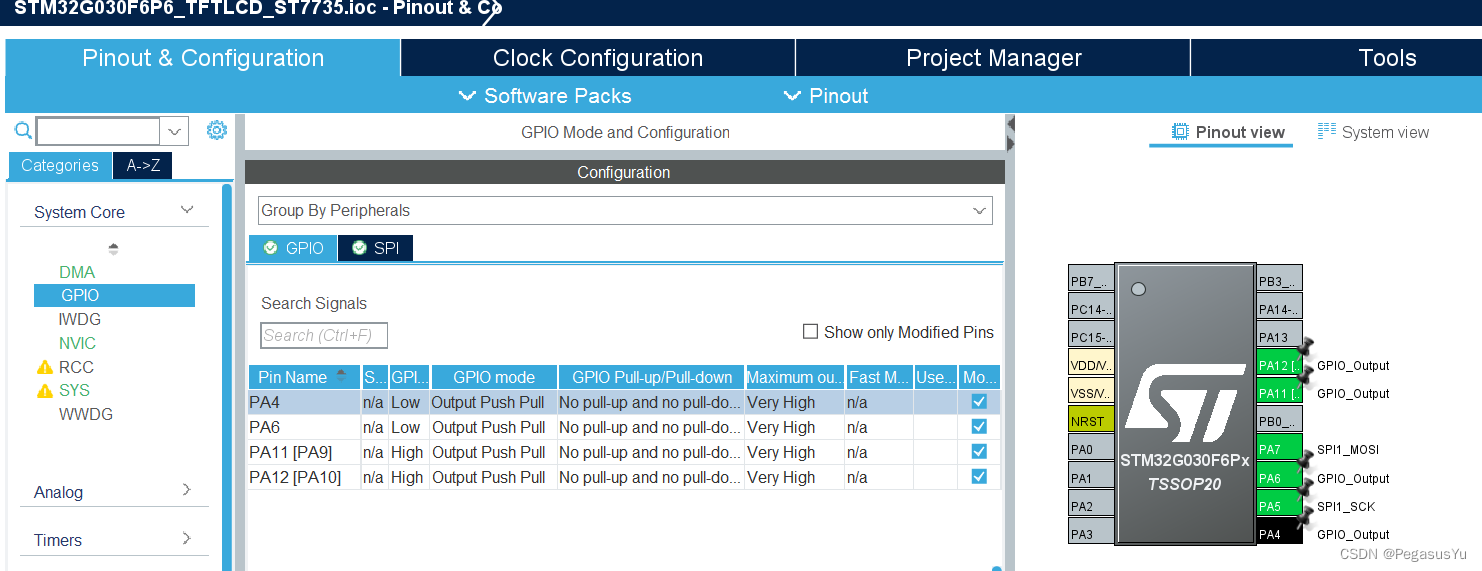Click SPI1_SCK label beside PA5

[1346, 506]
